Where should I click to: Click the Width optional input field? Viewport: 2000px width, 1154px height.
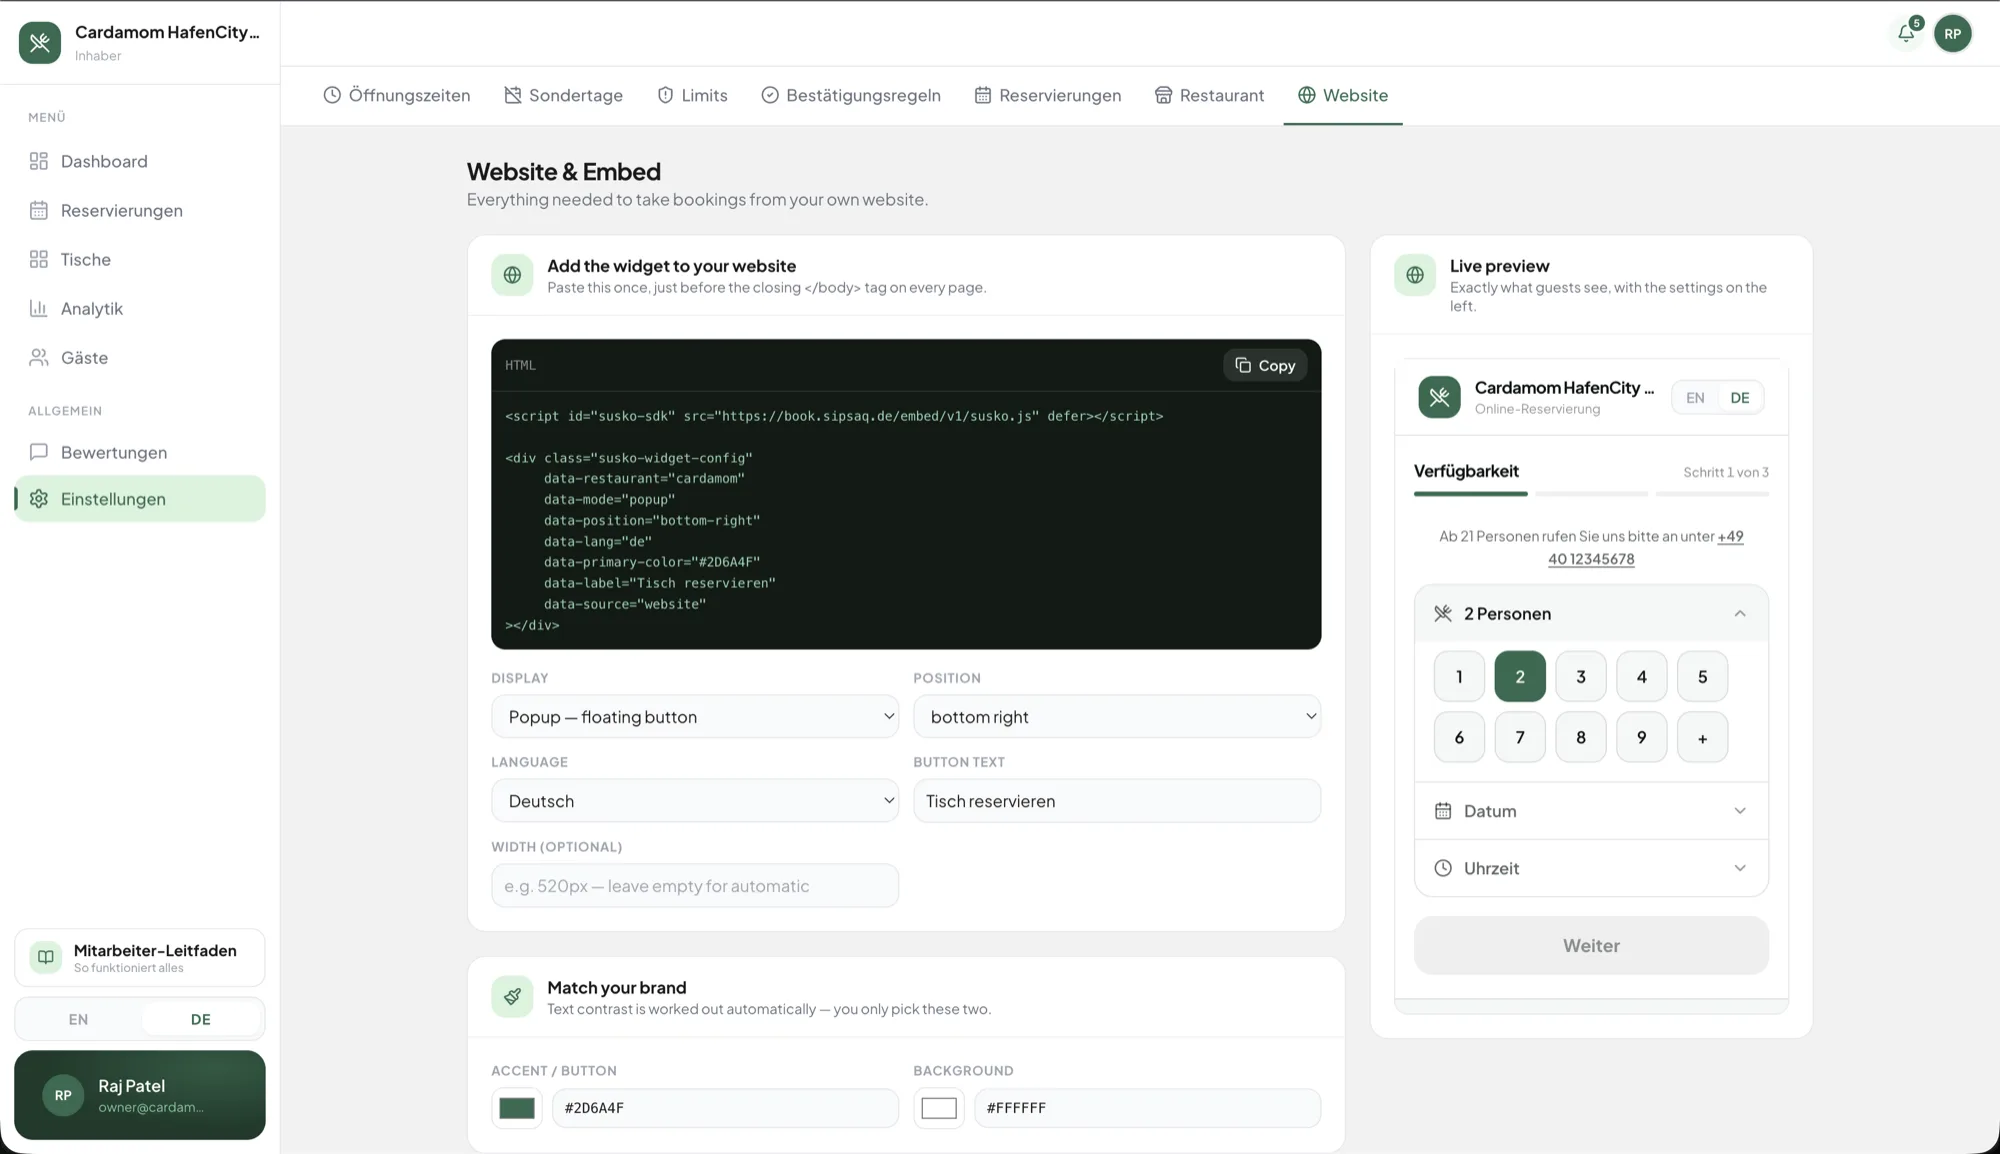[x=695, y=886]
